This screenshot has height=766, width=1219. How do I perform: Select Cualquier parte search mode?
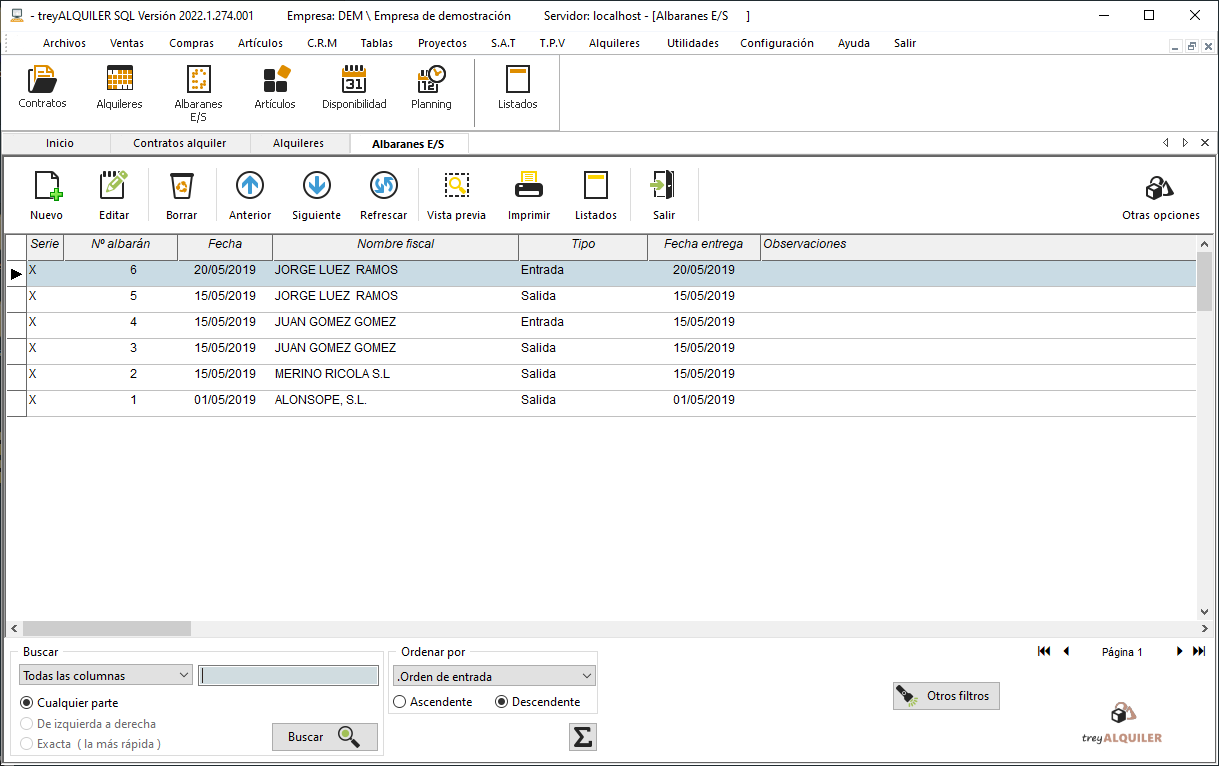pyautogui.click(x=69, y=703)
